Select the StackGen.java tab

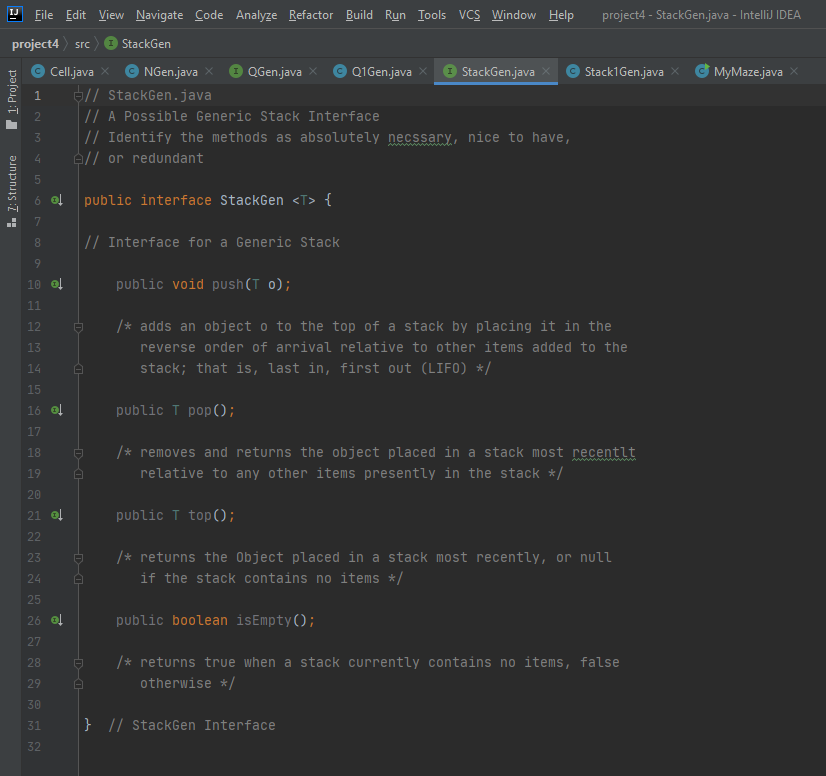pyautogui.click(x=498, y=72)
